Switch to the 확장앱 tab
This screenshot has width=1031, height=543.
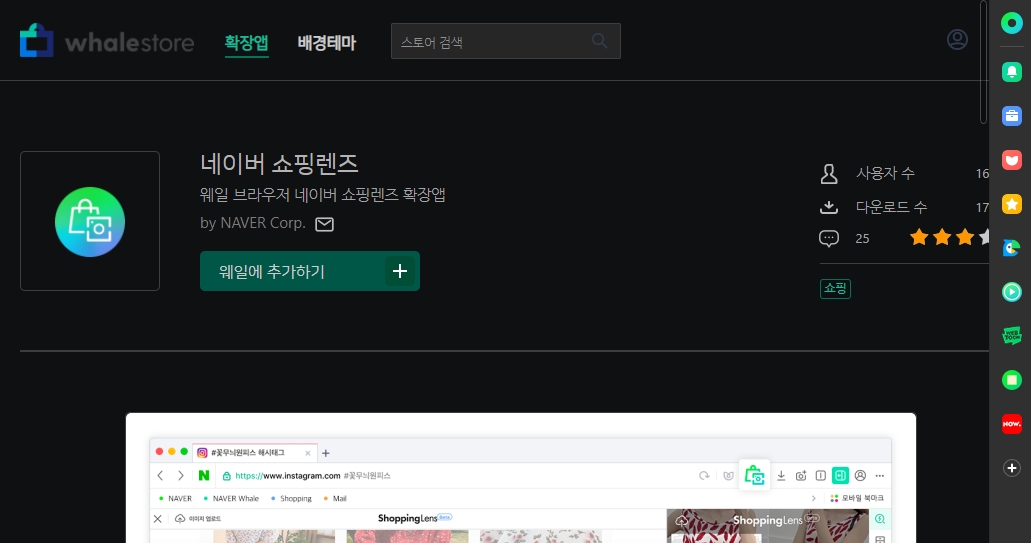(247, 43)
